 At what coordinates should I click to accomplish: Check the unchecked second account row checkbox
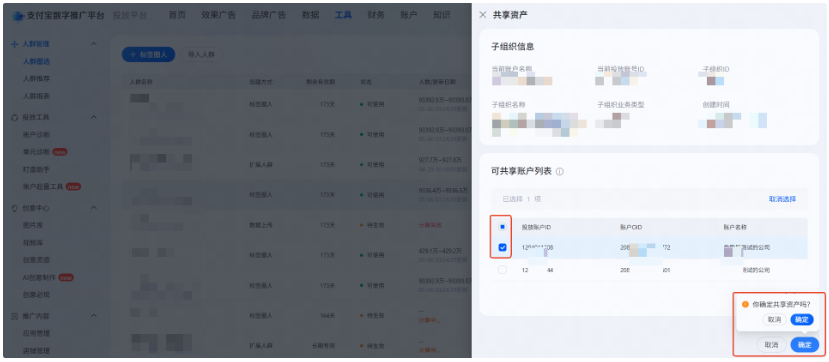point(502,270)
